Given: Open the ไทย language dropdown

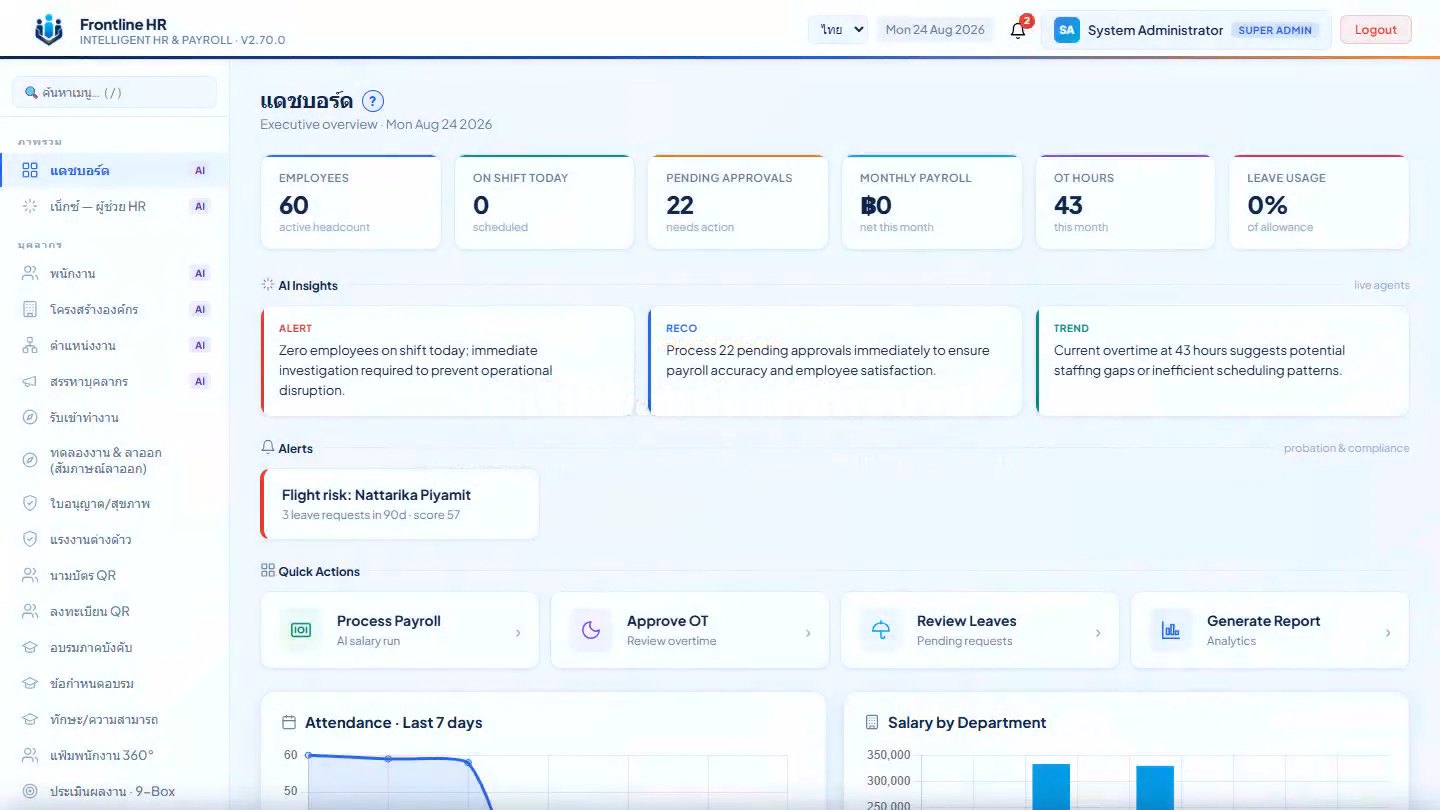Looking at the screenshot, I should pos(837,30).
